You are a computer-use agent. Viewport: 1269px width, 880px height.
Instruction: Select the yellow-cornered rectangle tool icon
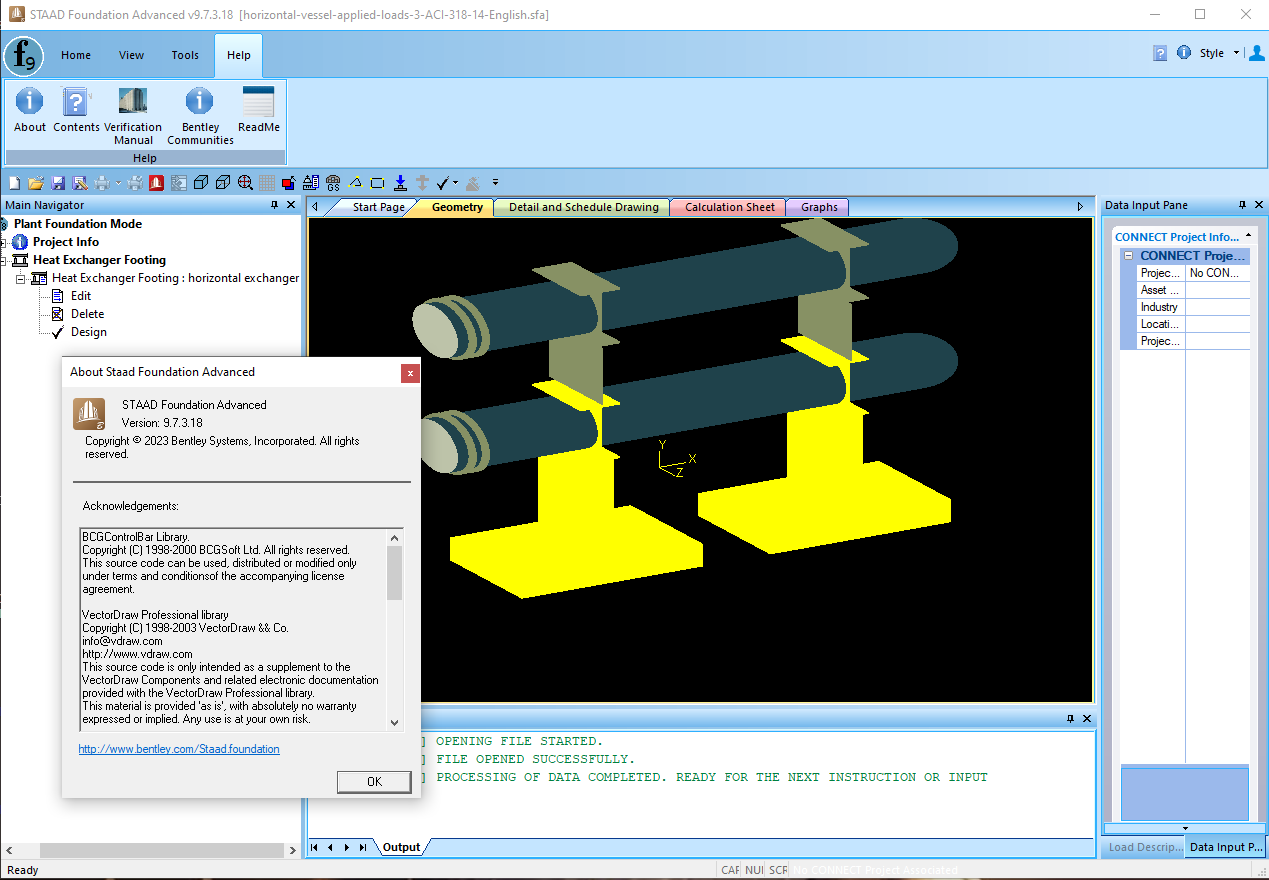pos(377,183)
